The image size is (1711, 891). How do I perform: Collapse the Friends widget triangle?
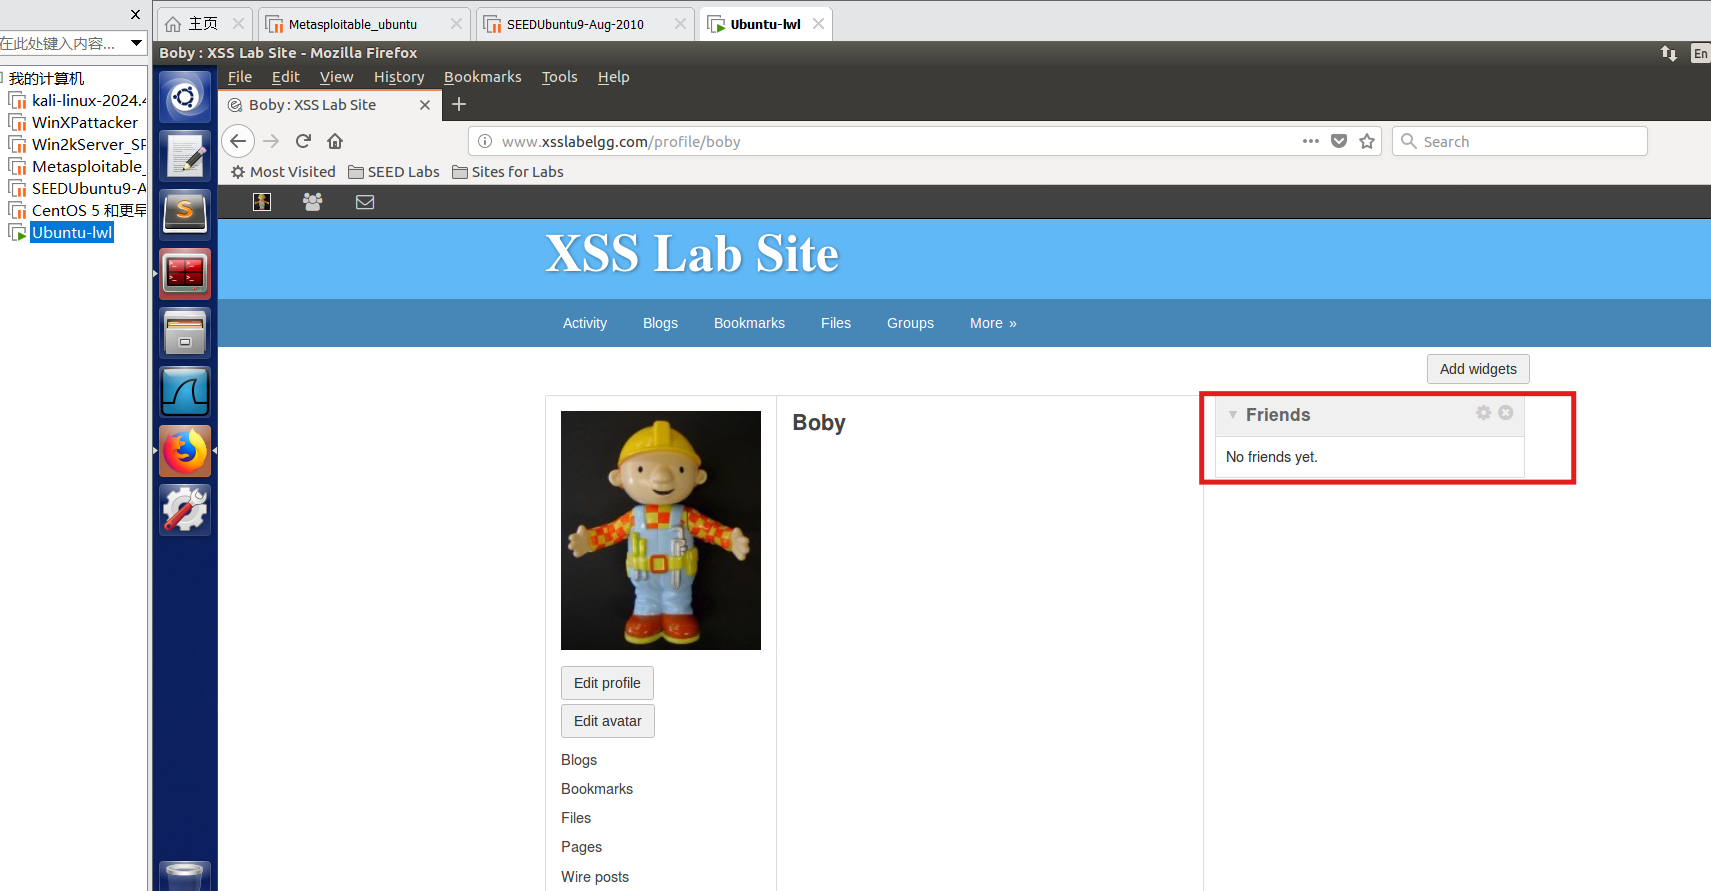coord(1233,415)
